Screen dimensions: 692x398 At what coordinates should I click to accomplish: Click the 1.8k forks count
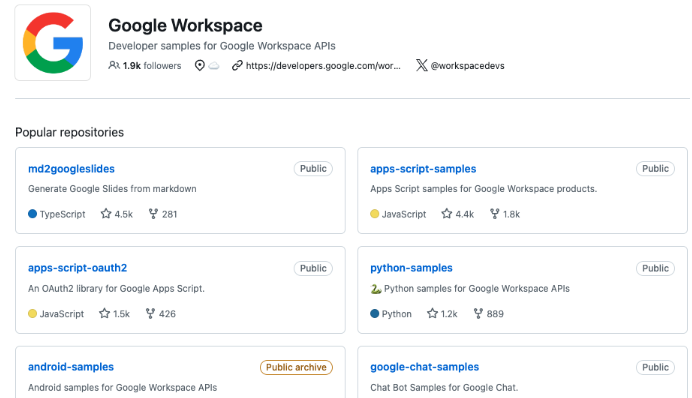click(511, 214)
